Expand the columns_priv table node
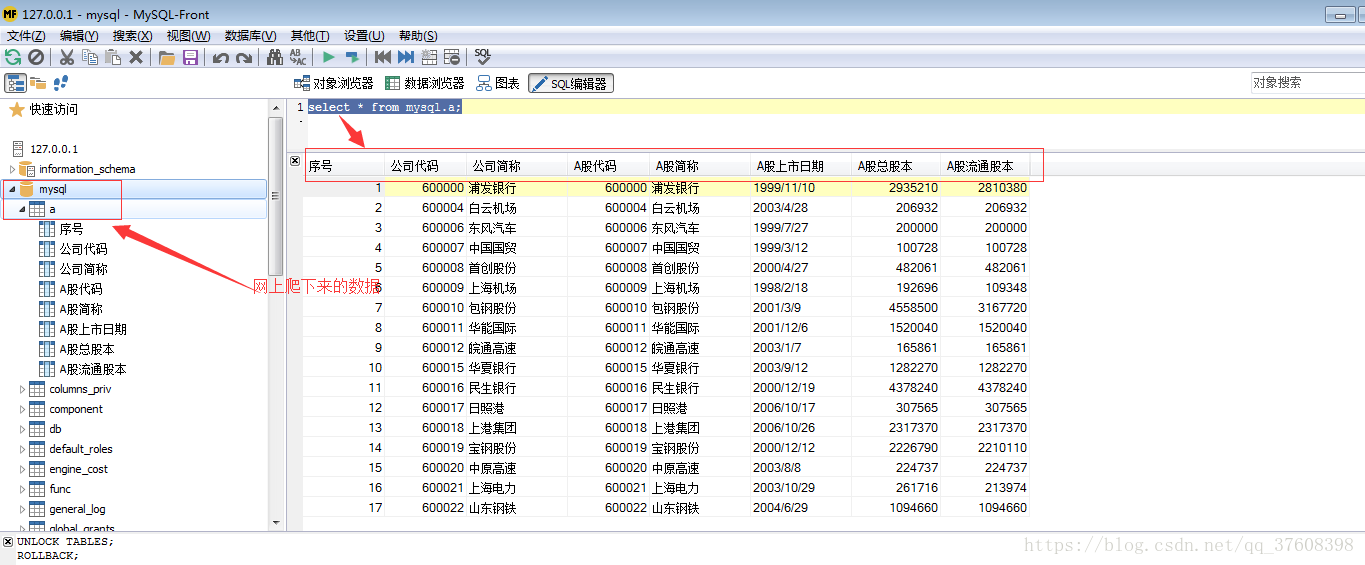The height and width of the screenshot is (565, 1365). [x=22, y=389]
